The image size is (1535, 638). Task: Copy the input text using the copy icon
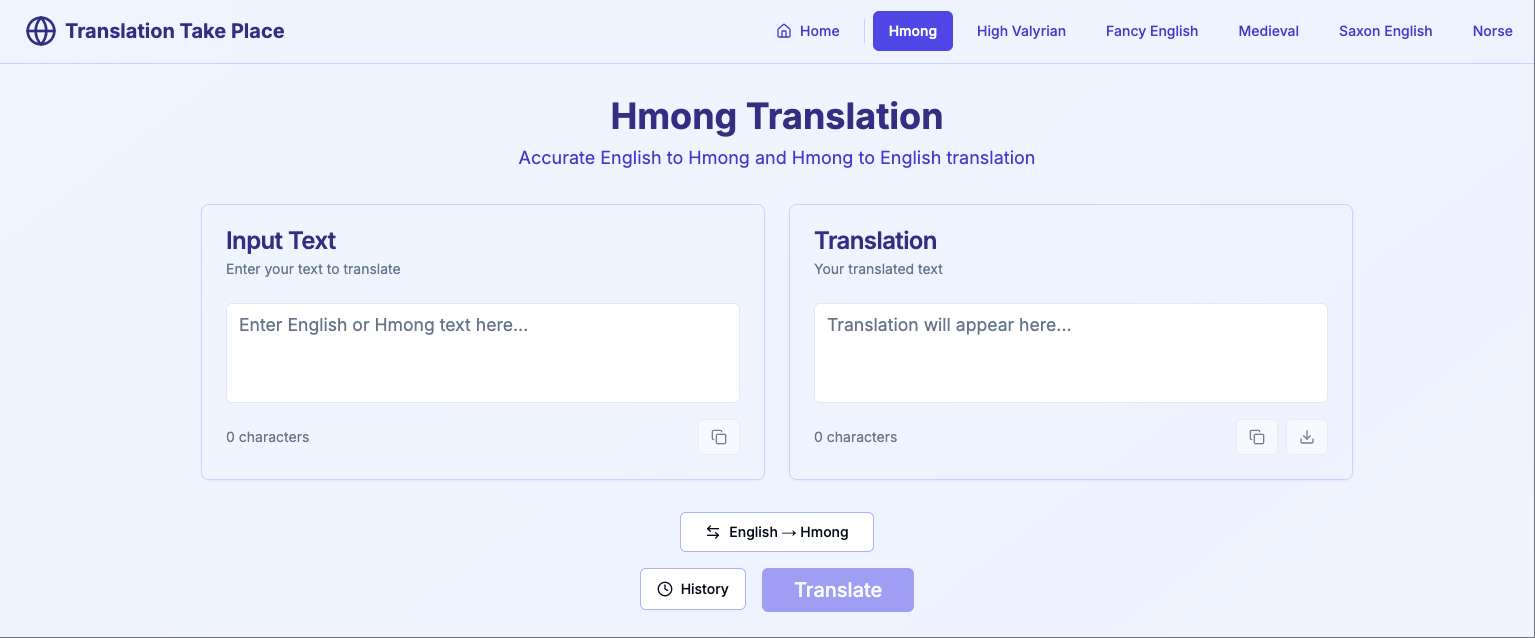point(719,436)
